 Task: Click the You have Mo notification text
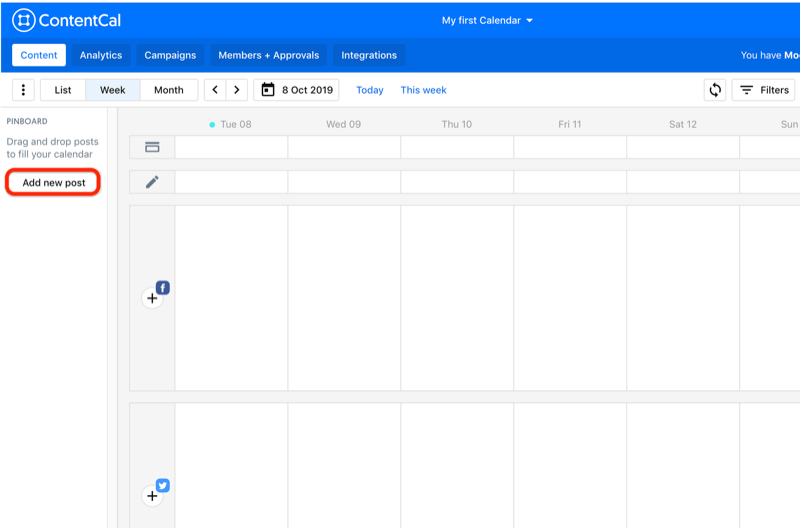(770, 55)
